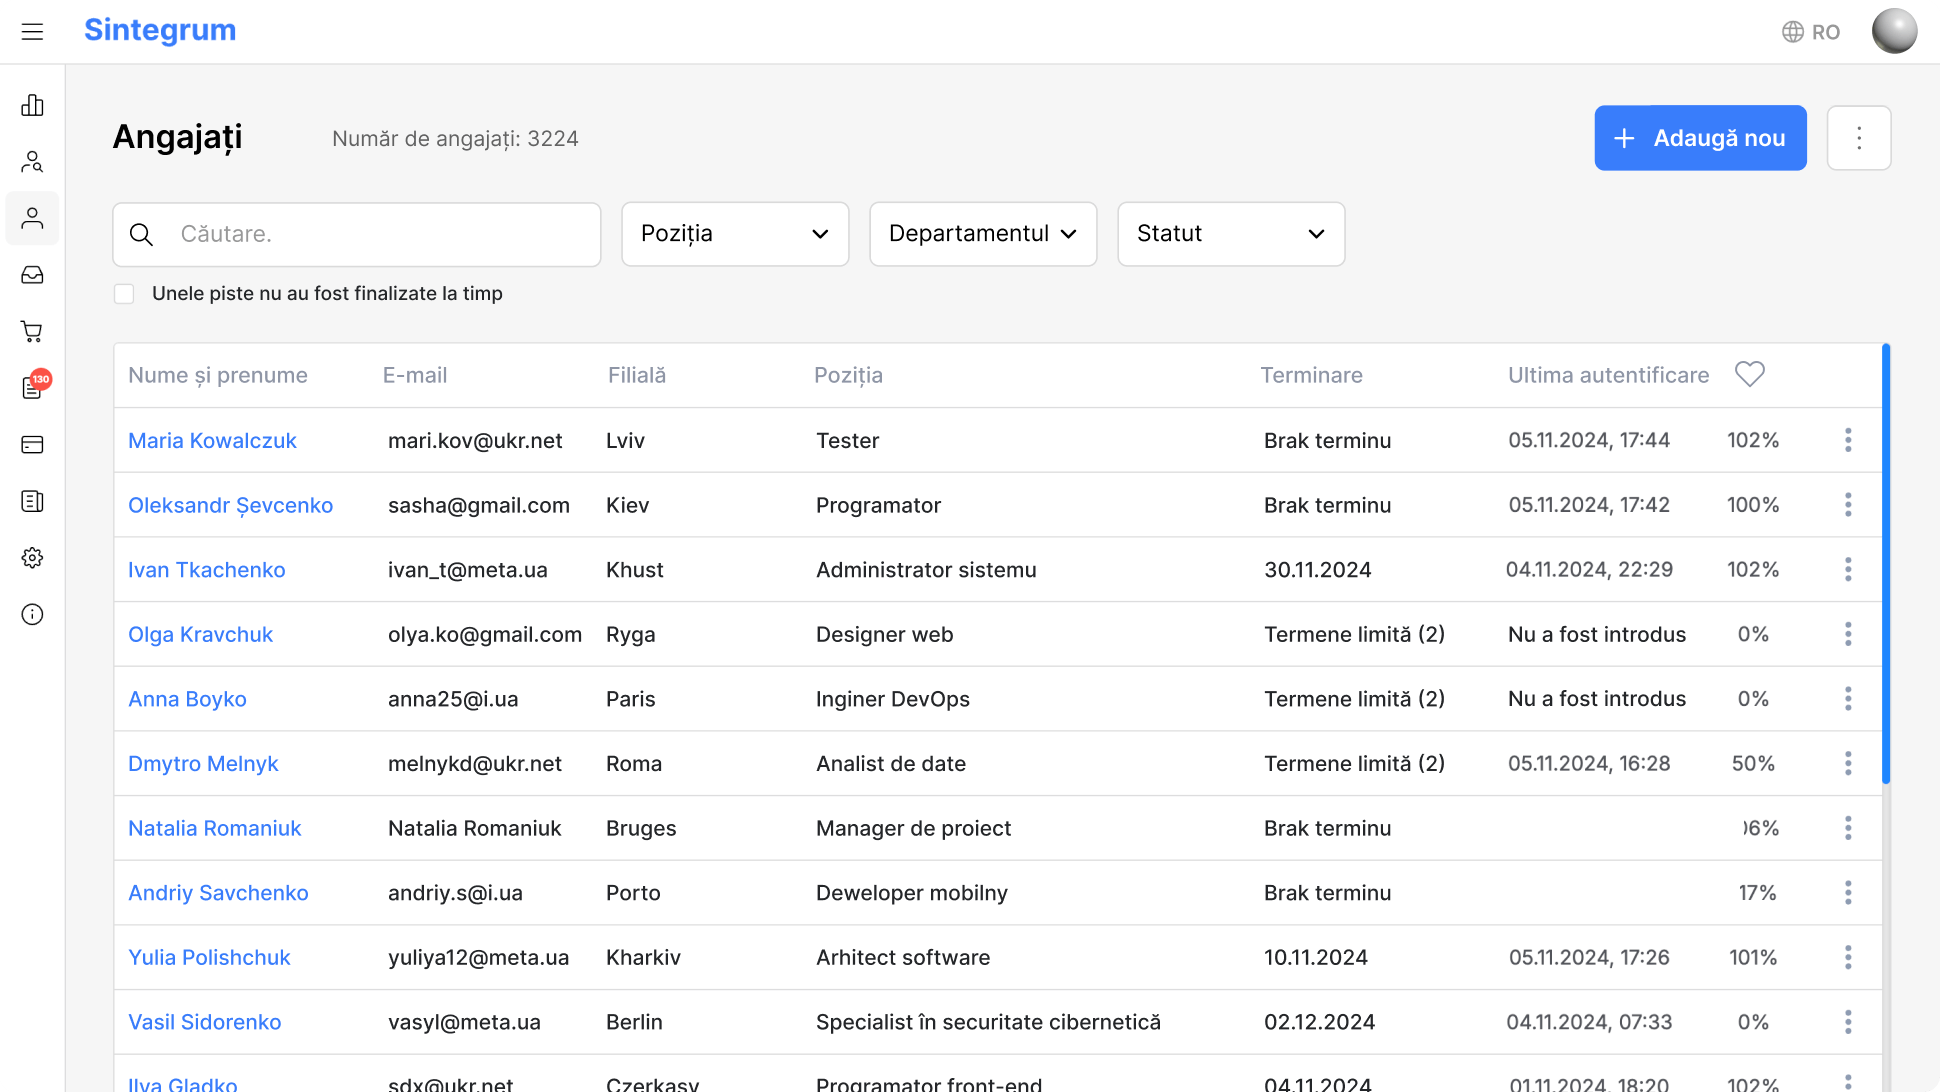Click the heart icon in table header
This screenshot has width=1940, height=1092.
tap(1749, 374)
